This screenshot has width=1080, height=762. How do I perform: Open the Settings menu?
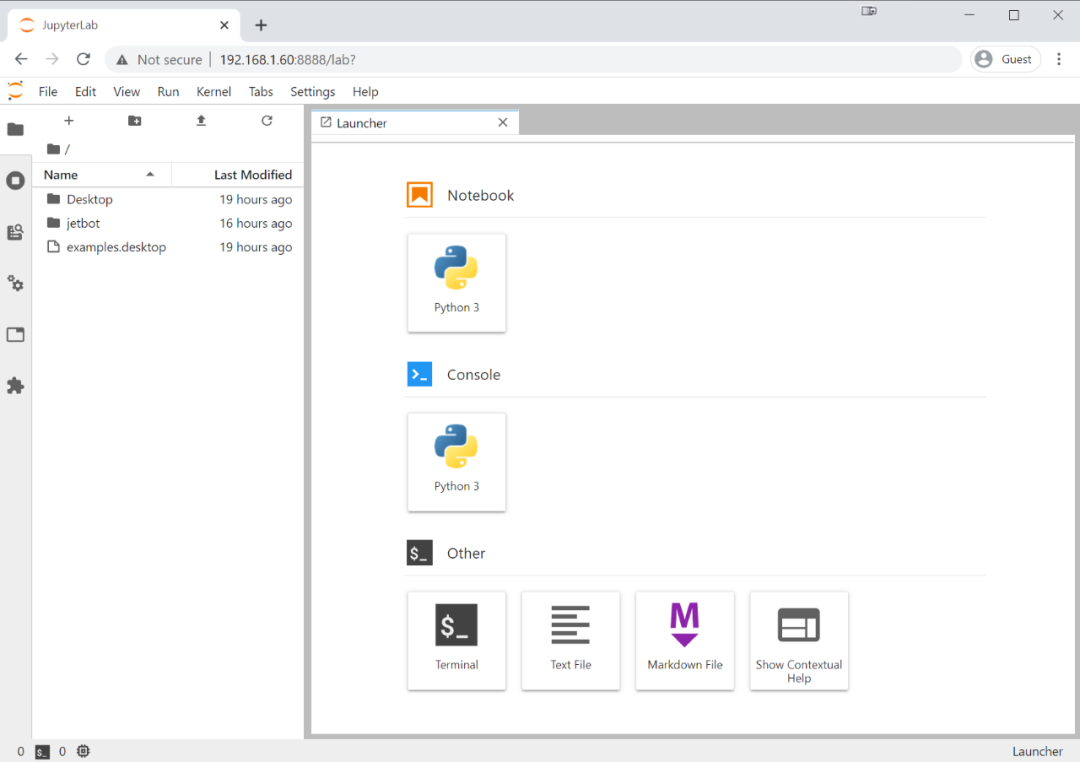pyautogui.click(x=312, y=92)
